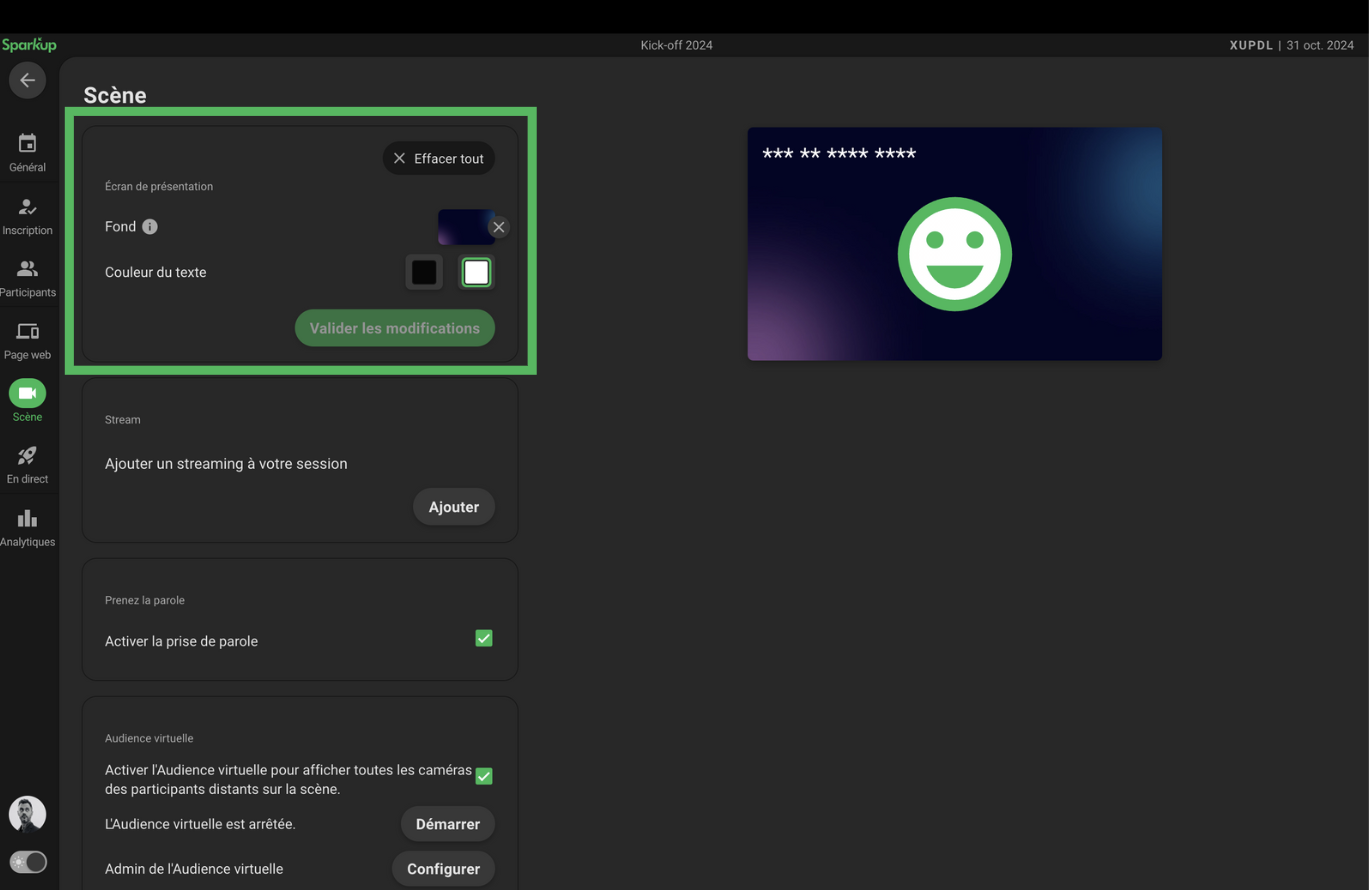This screenshot has width=1370, height=890.
Task: Go to Participants section
Action: [x=27, y=278]
